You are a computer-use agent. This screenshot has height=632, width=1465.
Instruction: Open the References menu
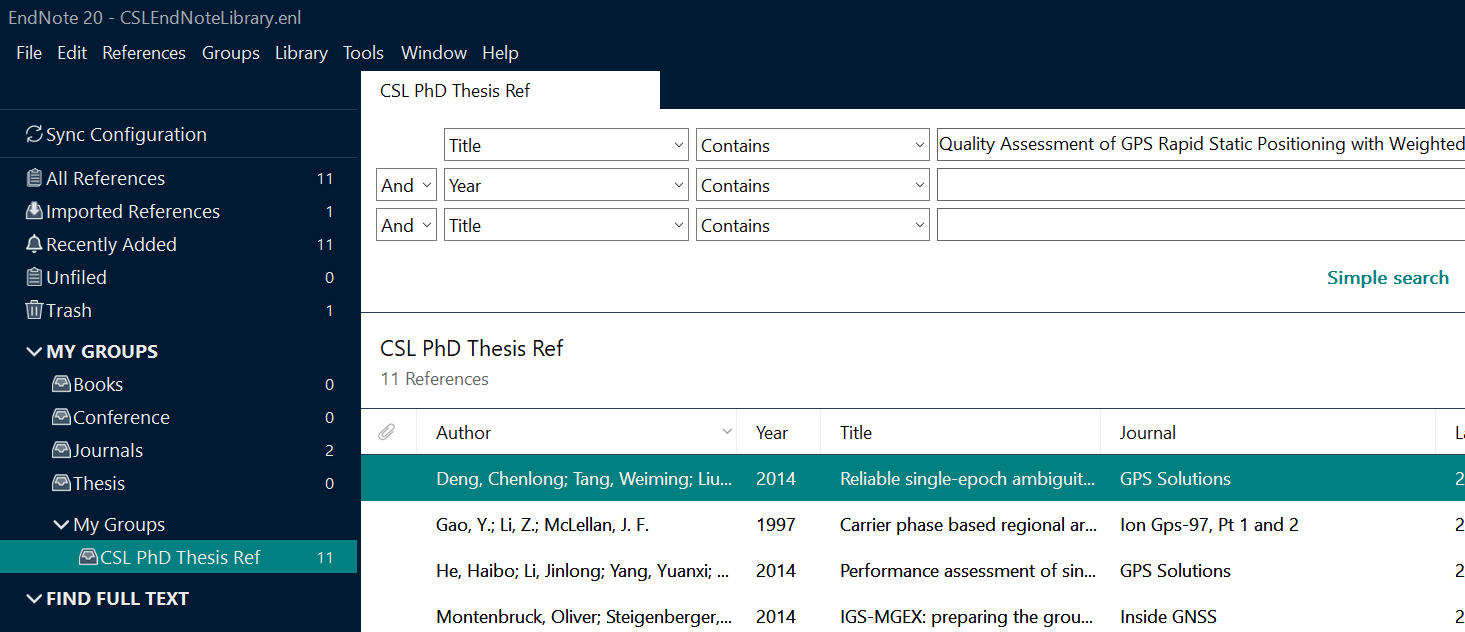(144, 53)
